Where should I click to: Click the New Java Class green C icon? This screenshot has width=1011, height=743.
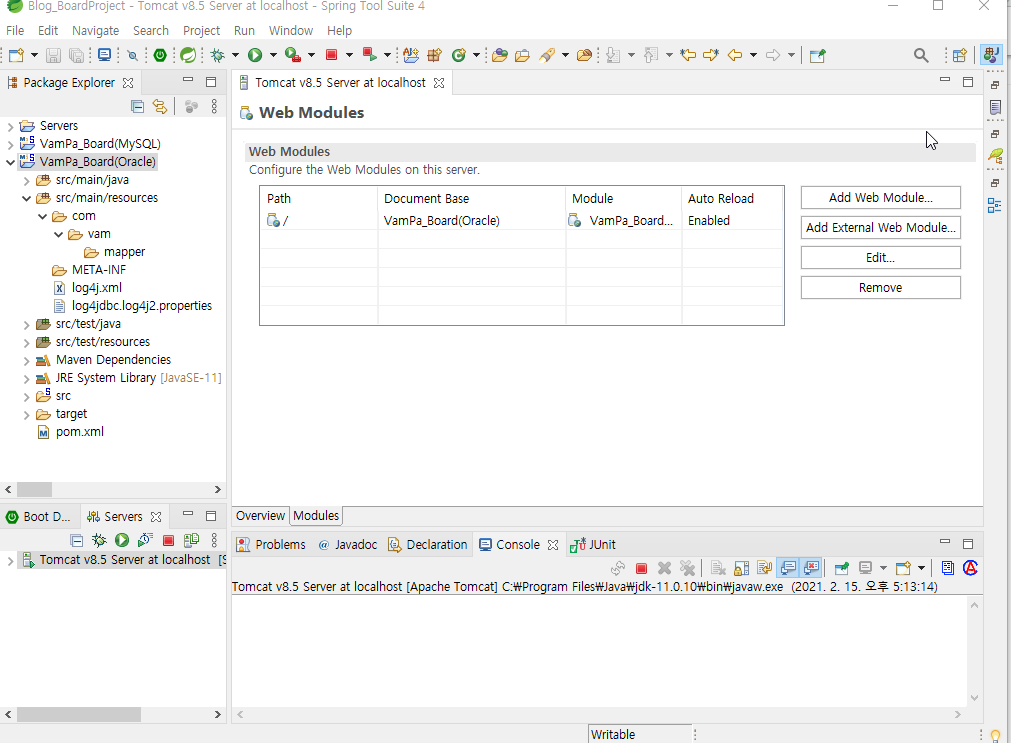click(458, 55)
